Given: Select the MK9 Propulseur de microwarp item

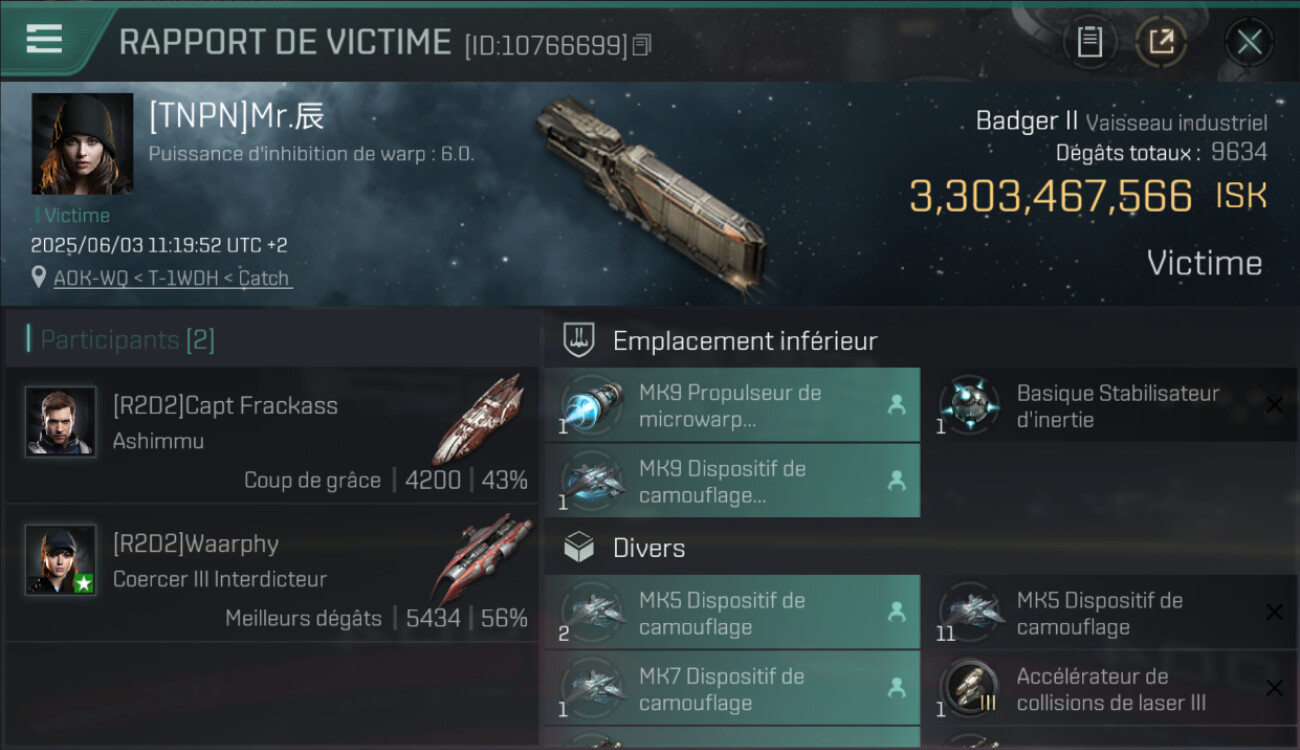Looking at the screenshot, I should click(x=732, y=405).
